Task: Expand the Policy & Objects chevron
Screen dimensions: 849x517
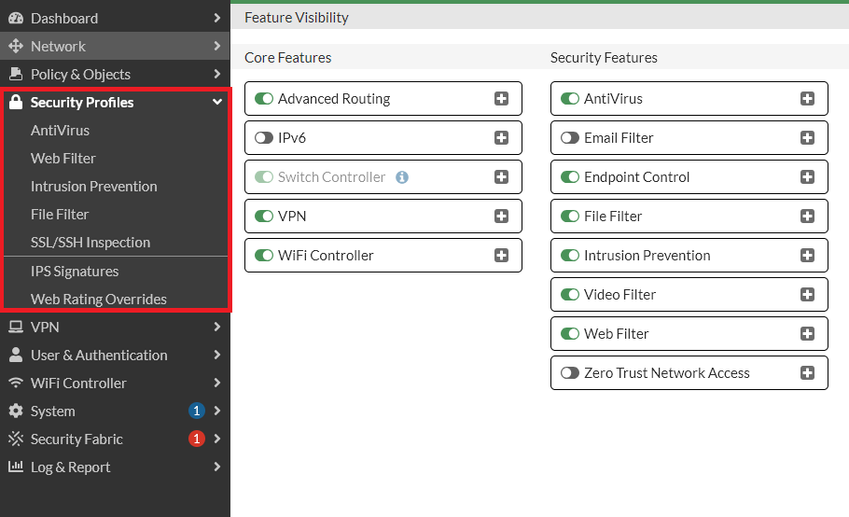Action: [217, 74]
